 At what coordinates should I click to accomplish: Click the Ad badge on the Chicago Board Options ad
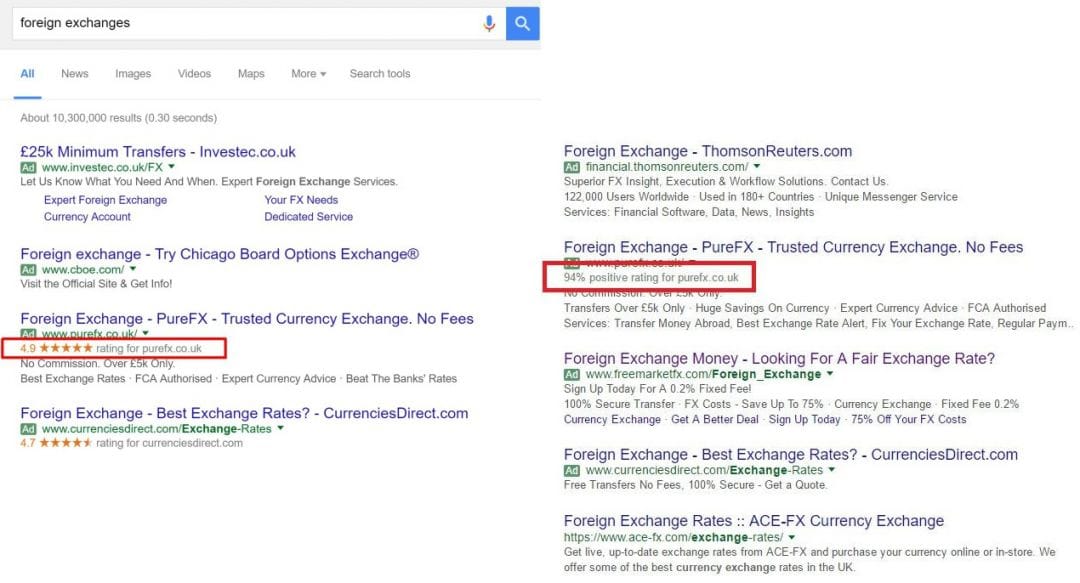tap(28, 270)
